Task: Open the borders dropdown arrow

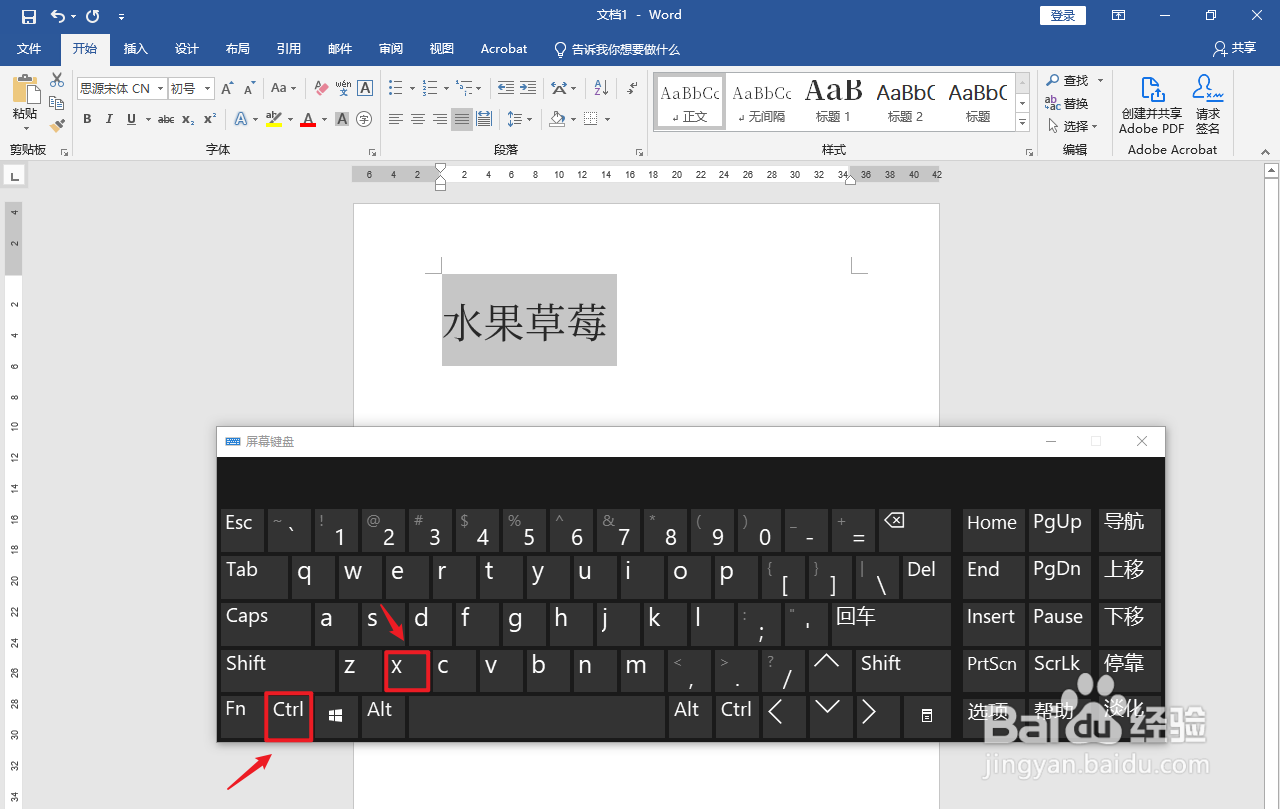Action: 607,119
